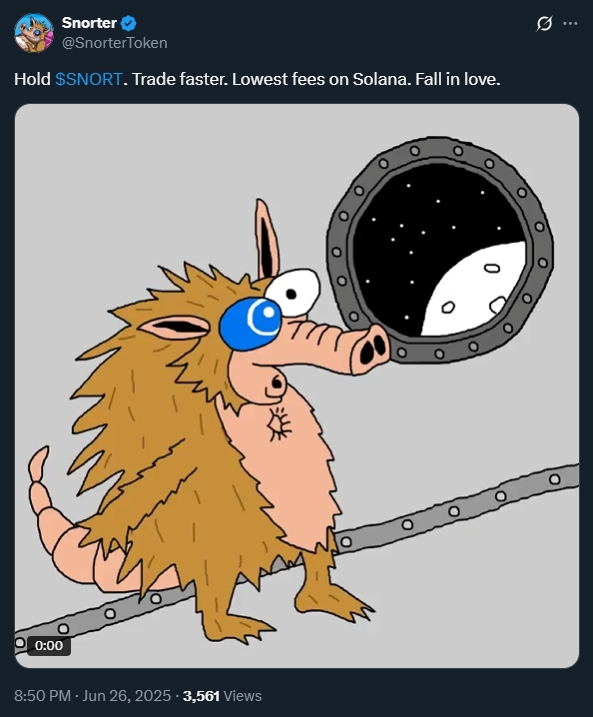Click the 0:00 video time badge
This screenshot has height=717, width=593.
[x=49, y=645]
